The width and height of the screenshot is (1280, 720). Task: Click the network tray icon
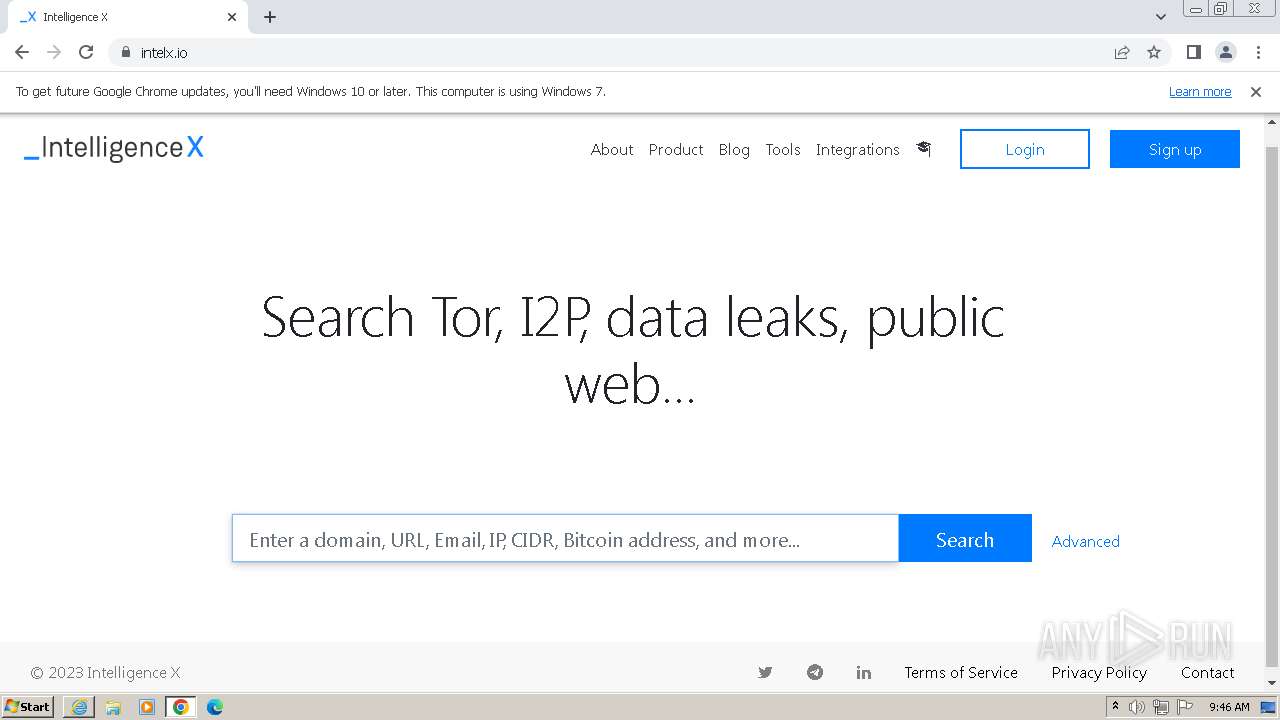point(1161,707)
